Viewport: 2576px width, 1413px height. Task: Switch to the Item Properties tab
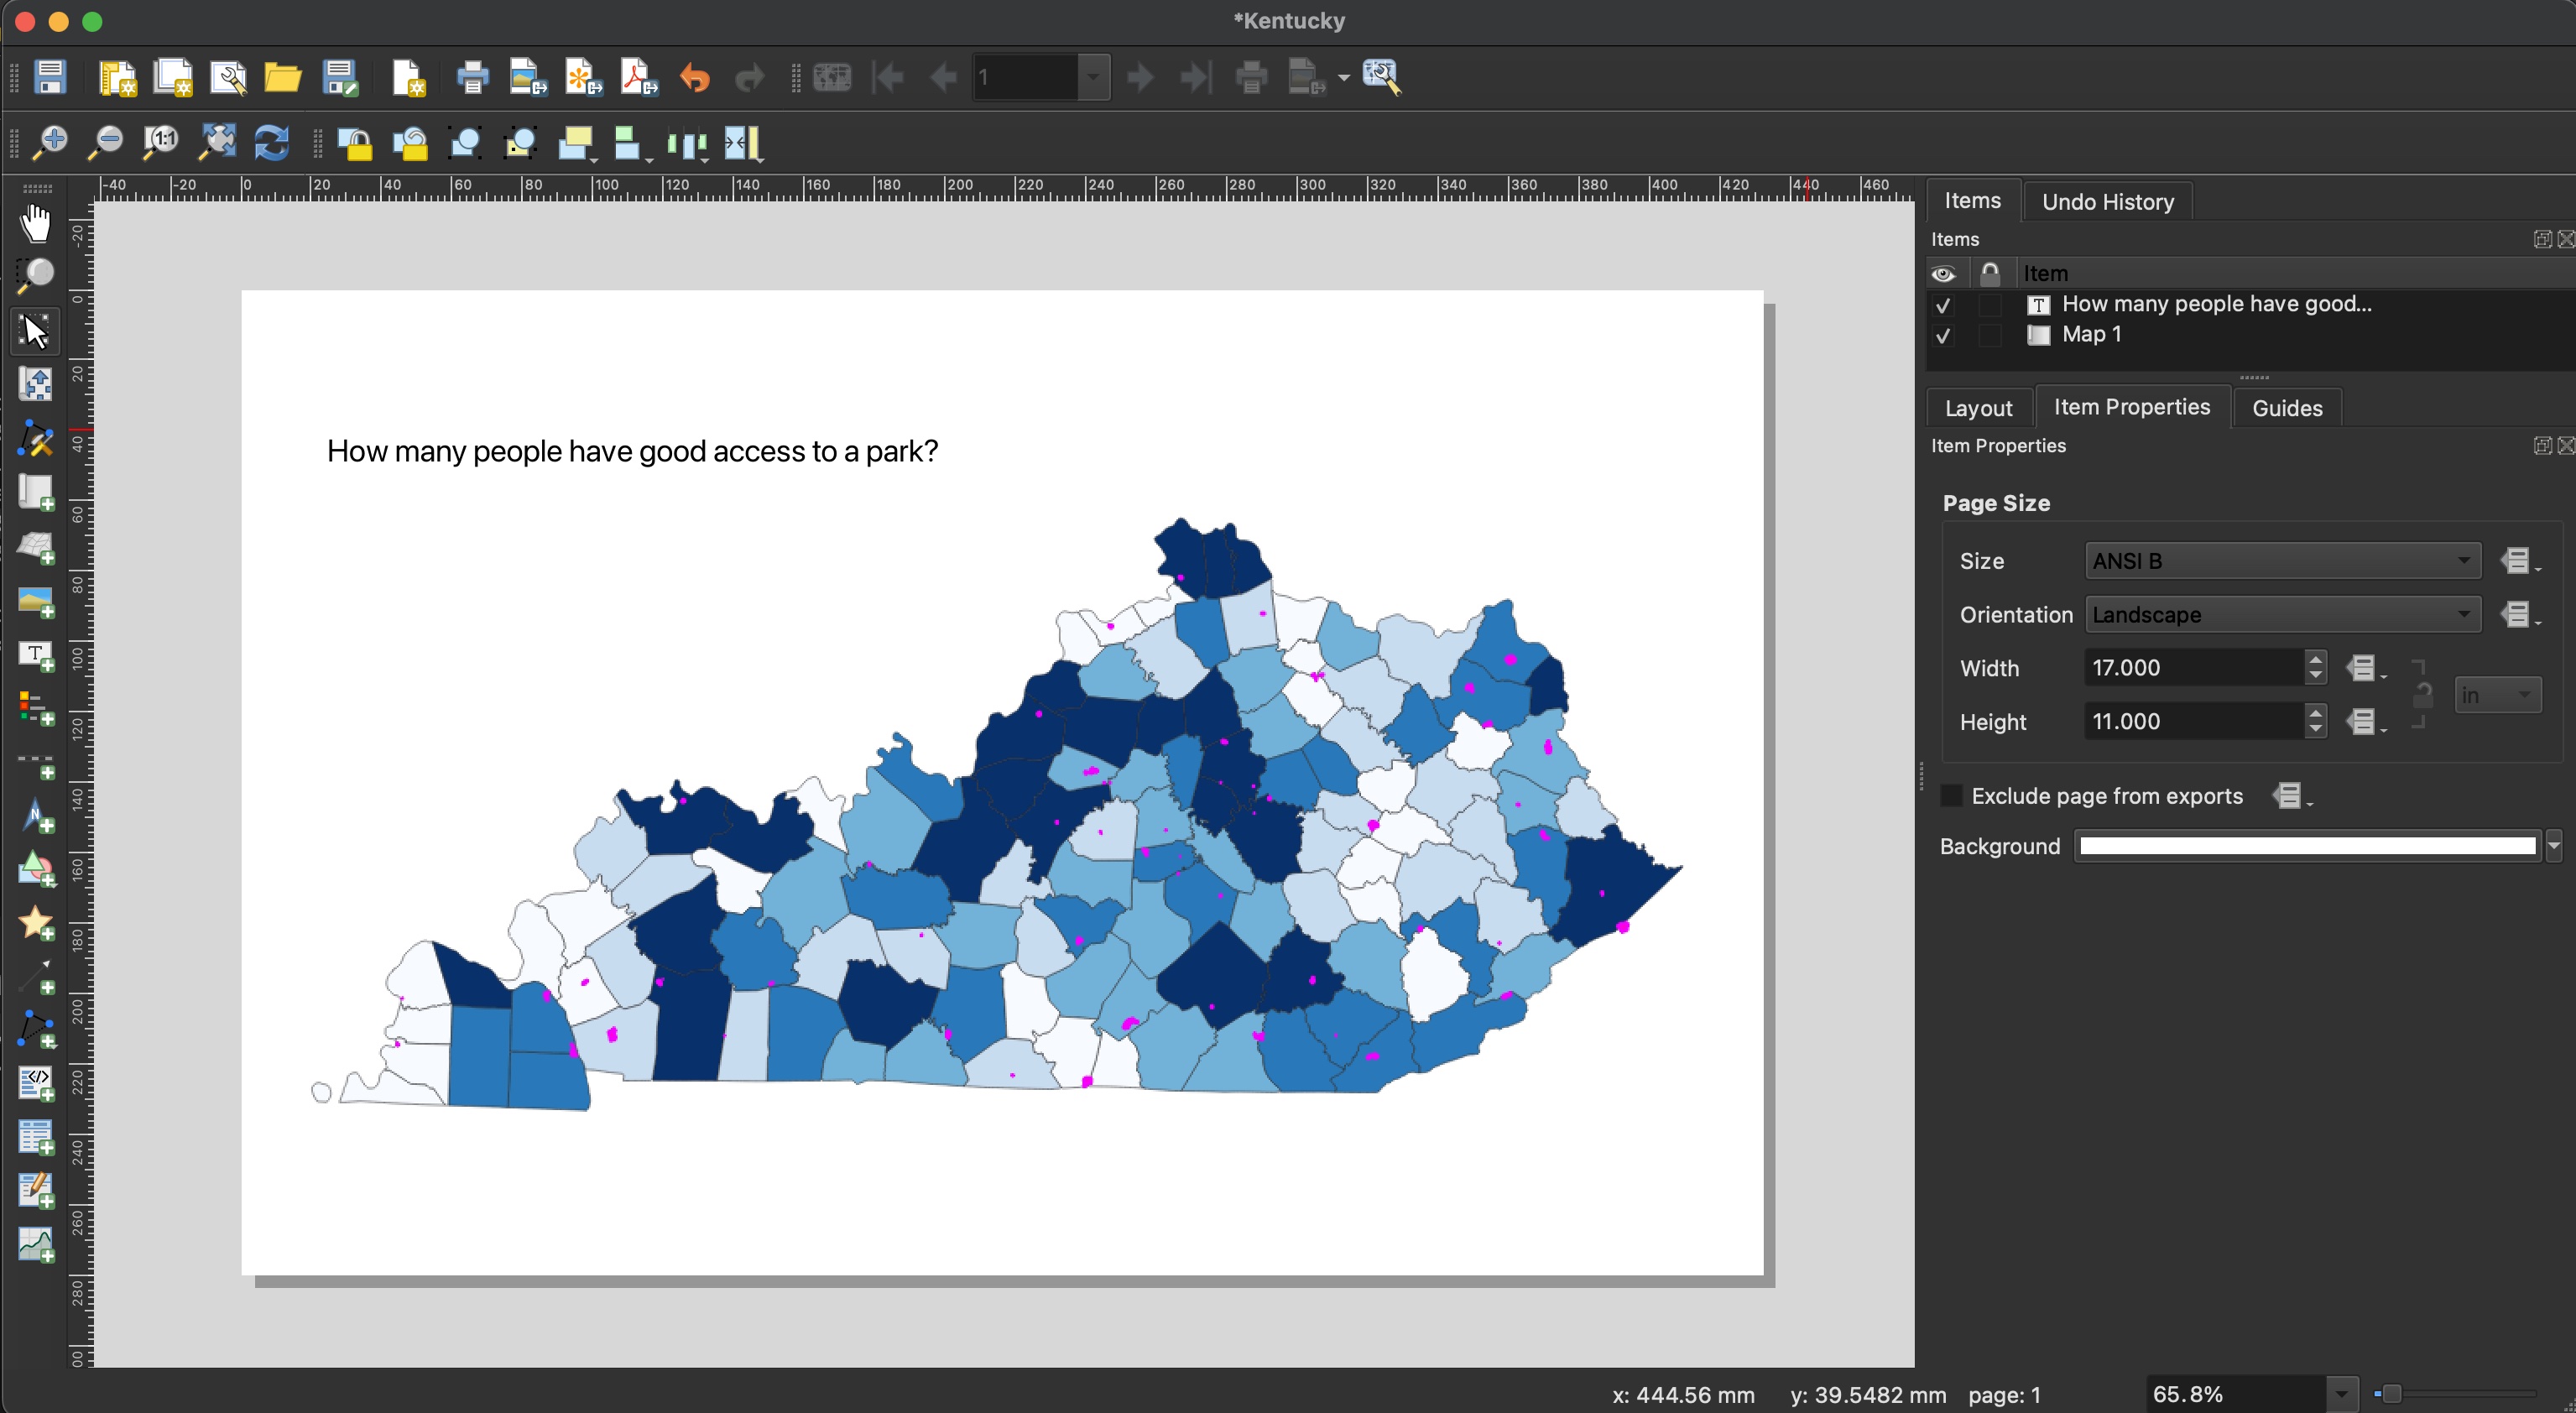coord(2130,405)
